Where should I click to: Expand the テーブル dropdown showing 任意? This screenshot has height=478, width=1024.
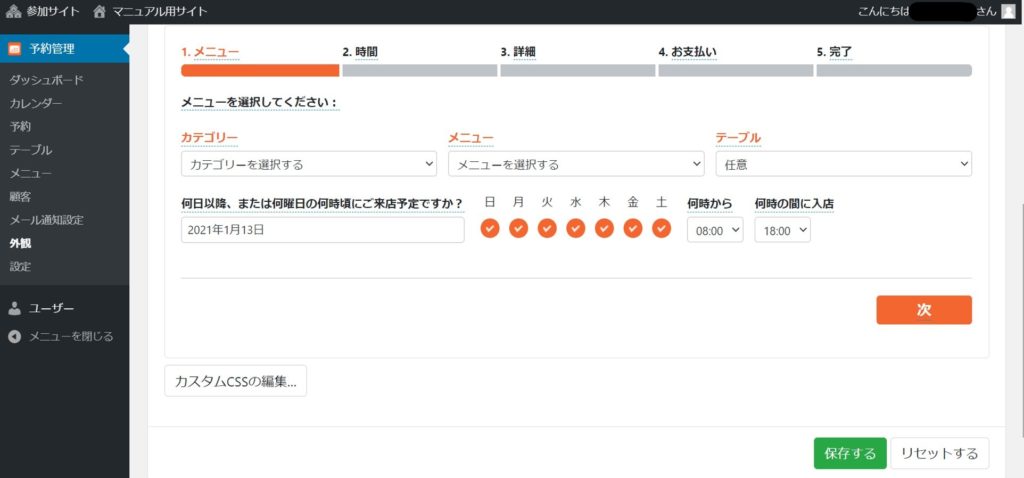(x=843, y=164)
